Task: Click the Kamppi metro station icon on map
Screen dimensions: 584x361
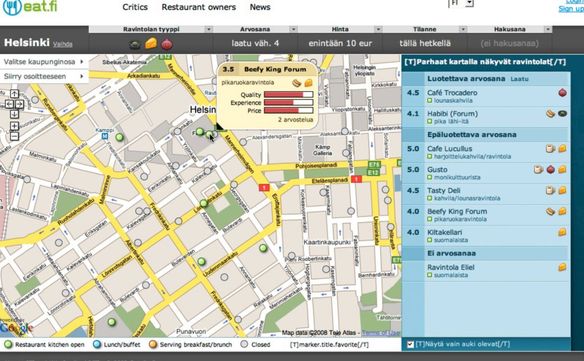Action: [x=105, y=136]
